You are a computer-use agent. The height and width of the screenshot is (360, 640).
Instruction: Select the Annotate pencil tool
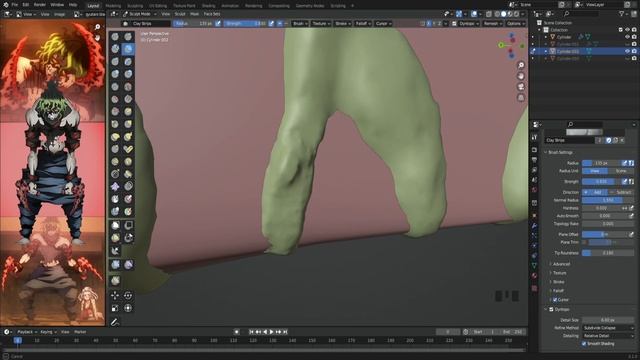coord(116,322)
